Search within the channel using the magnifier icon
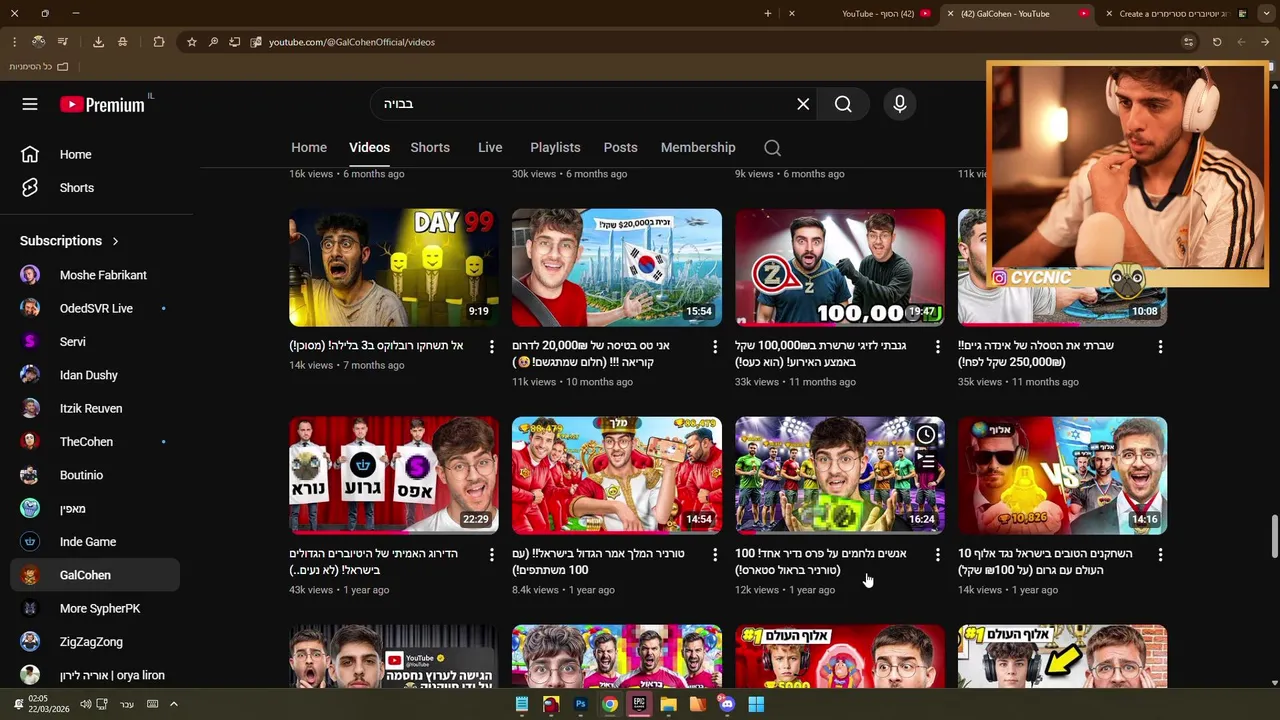This screenshot has height=720, width=1280. 772,148
